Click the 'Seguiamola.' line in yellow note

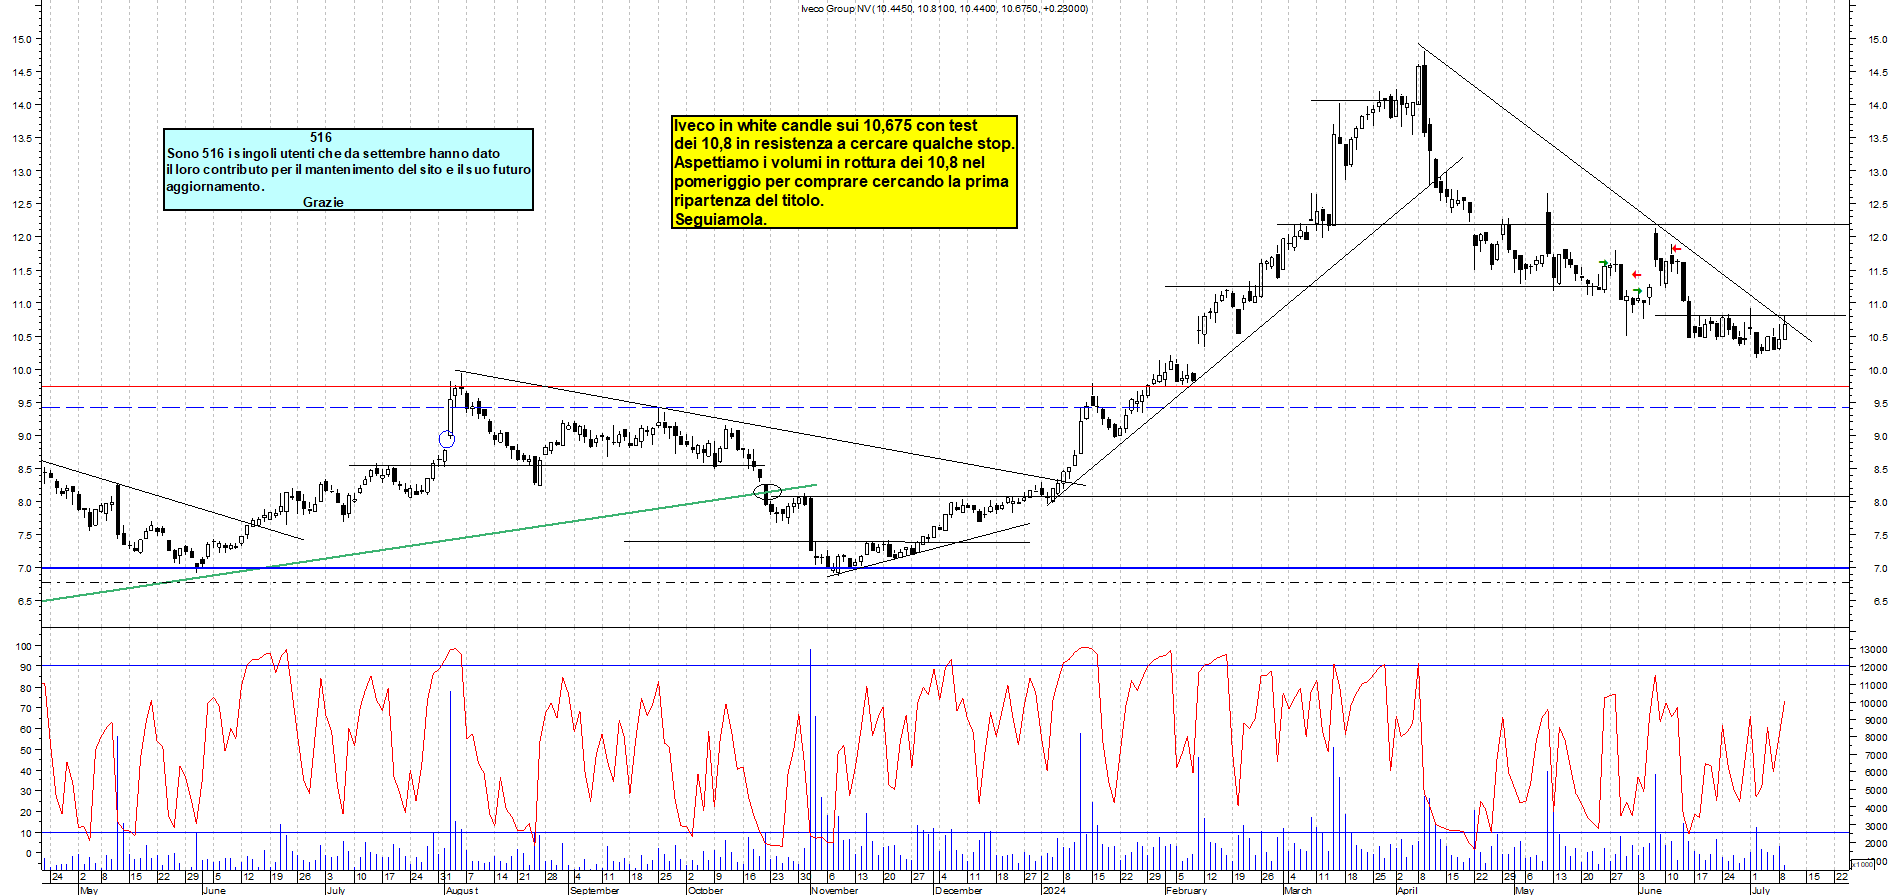[x=720, y=219]
